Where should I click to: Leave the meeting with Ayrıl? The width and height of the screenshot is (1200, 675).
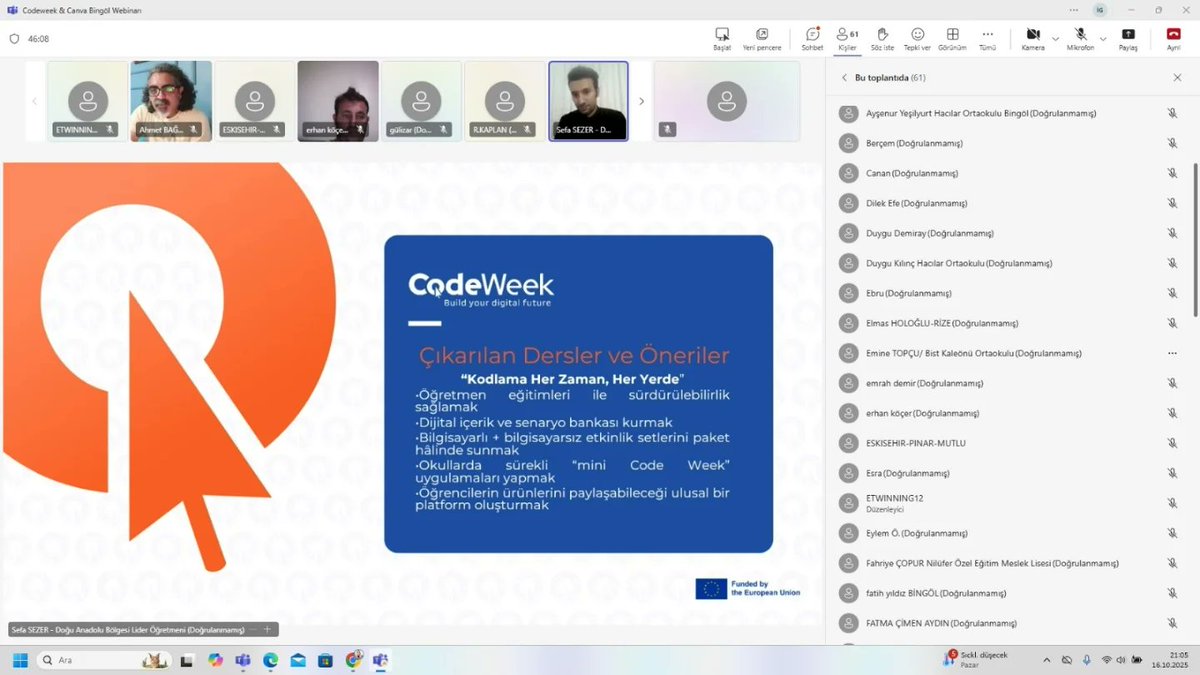click(x=1174, y=39)
